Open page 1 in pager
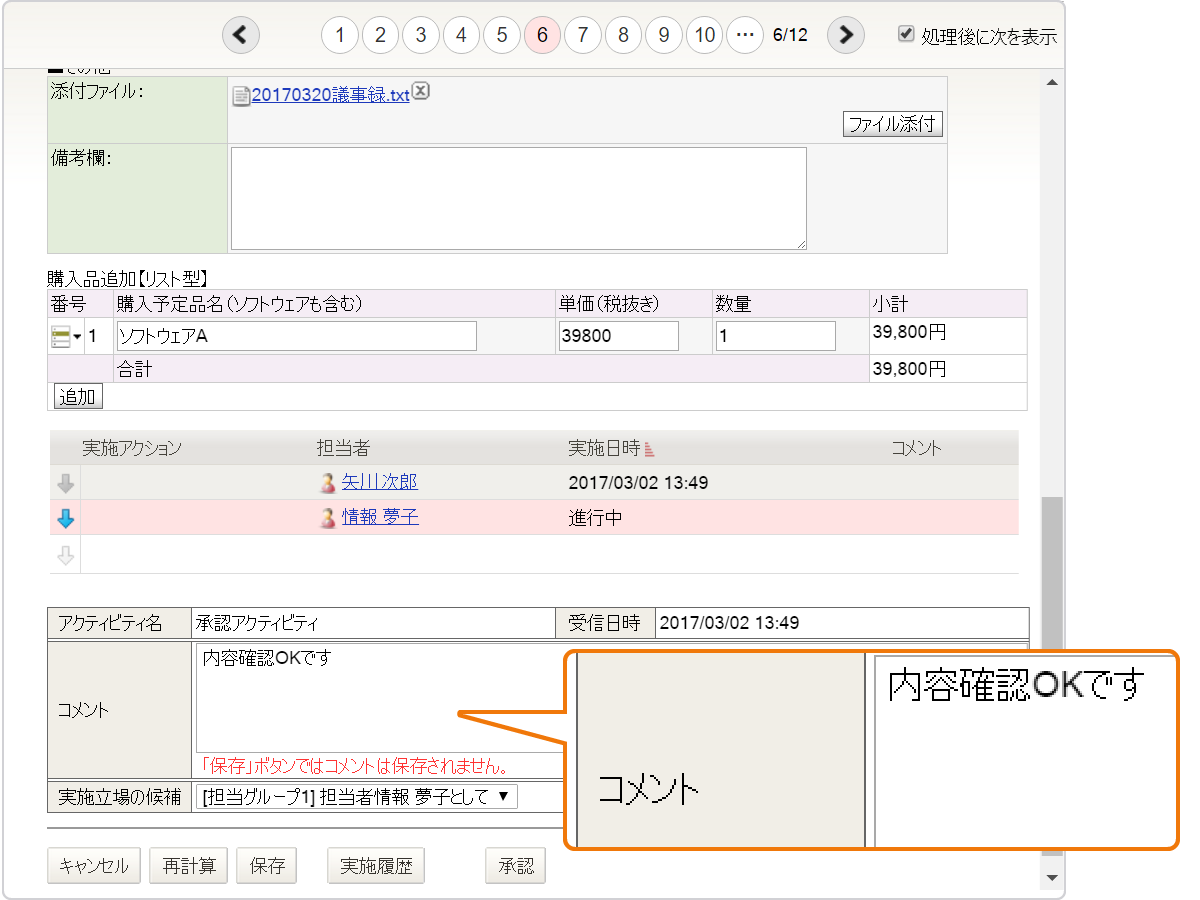 [x=340, y=35]
